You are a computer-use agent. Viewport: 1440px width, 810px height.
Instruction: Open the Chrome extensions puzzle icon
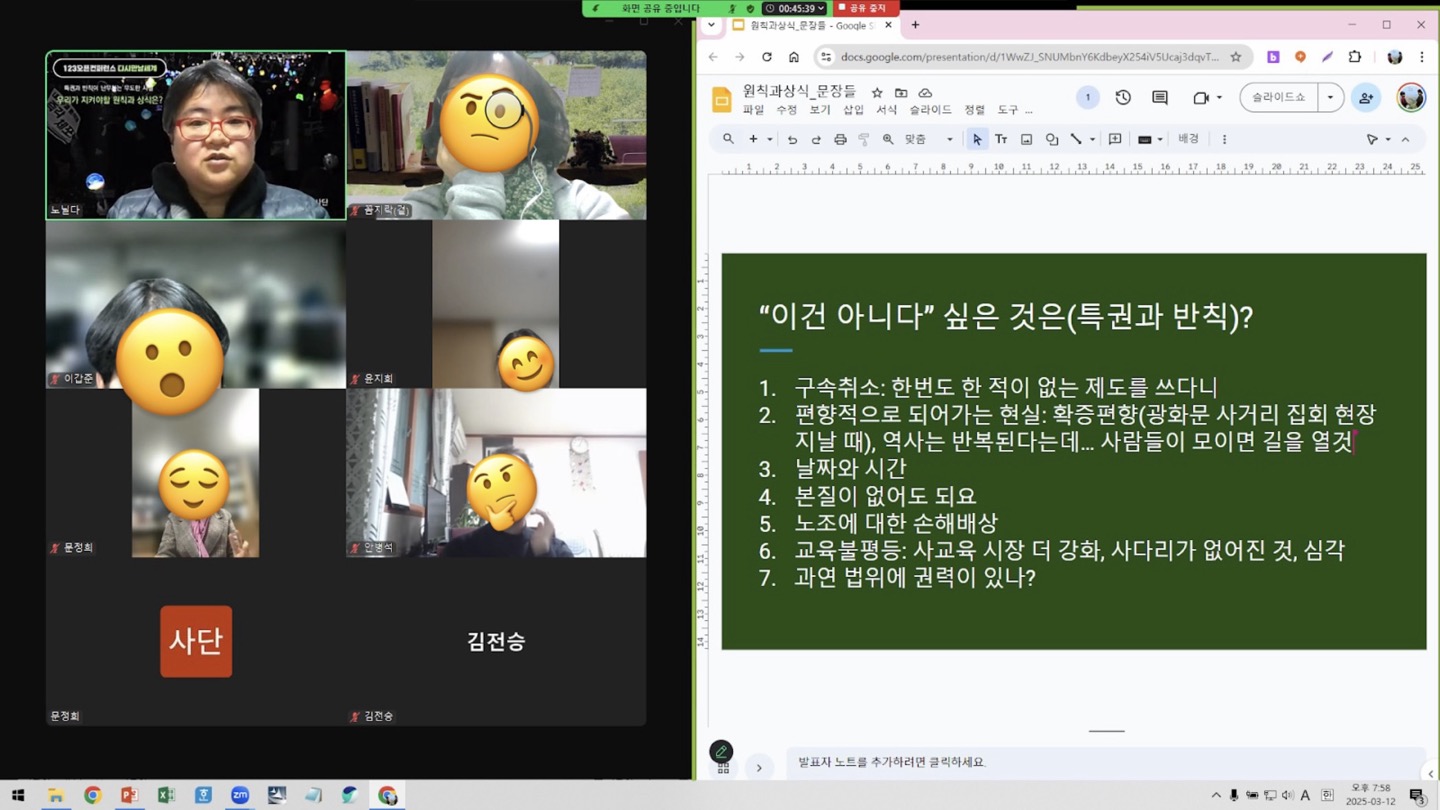pos(1355,57)
